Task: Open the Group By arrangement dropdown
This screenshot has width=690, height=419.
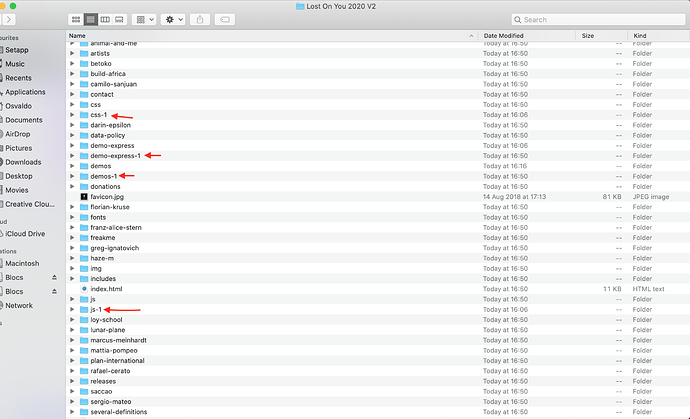Action: 143,19
